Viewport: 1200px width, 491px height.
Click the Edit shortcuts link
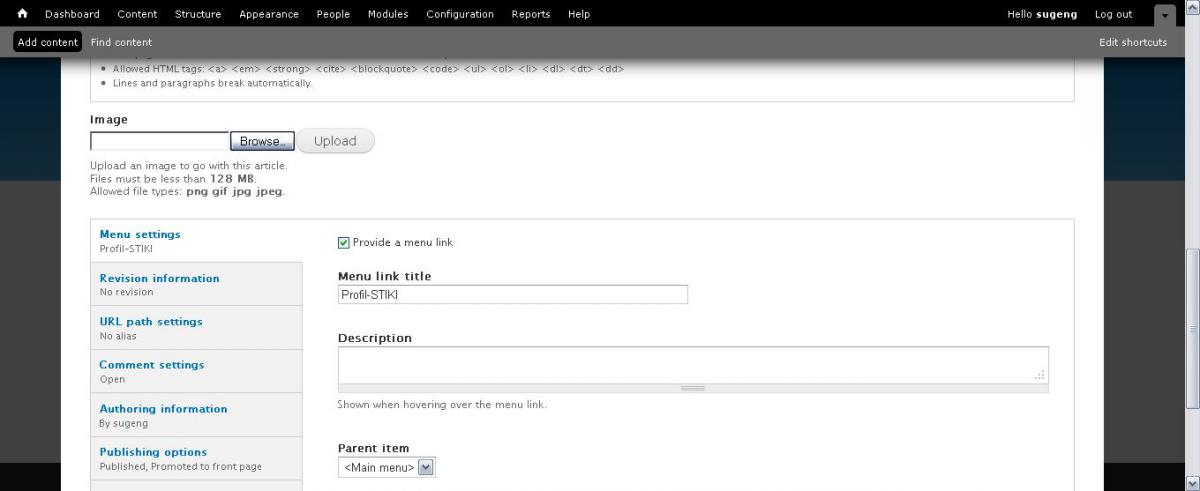1132,42
